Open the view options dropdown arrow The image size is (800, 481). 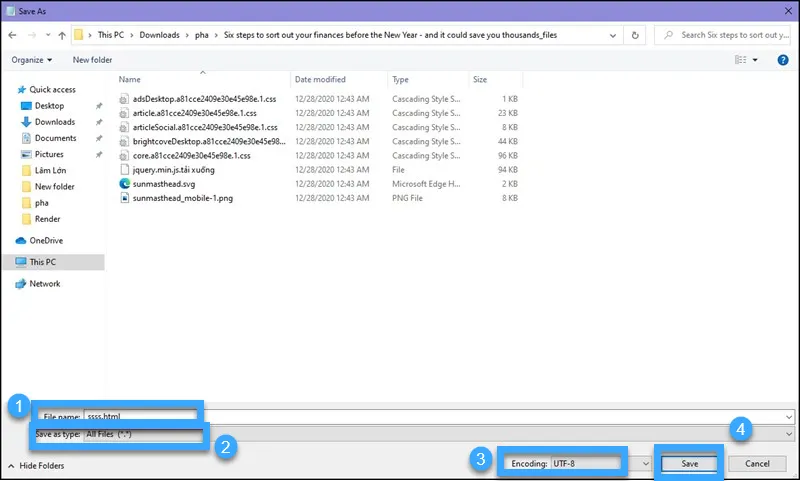755,60
